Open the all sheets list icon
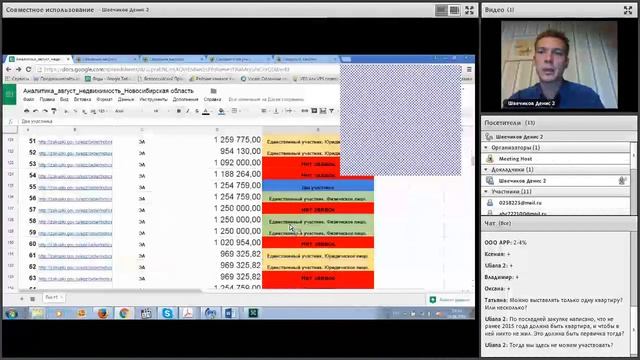Image resolution: width=640 pixels, height=360 pixels. [x=33, y=299]
